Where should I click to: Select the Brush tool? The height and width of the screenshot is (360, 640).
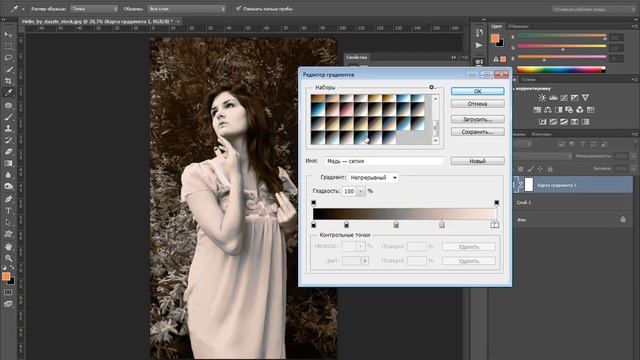point(8,117)
